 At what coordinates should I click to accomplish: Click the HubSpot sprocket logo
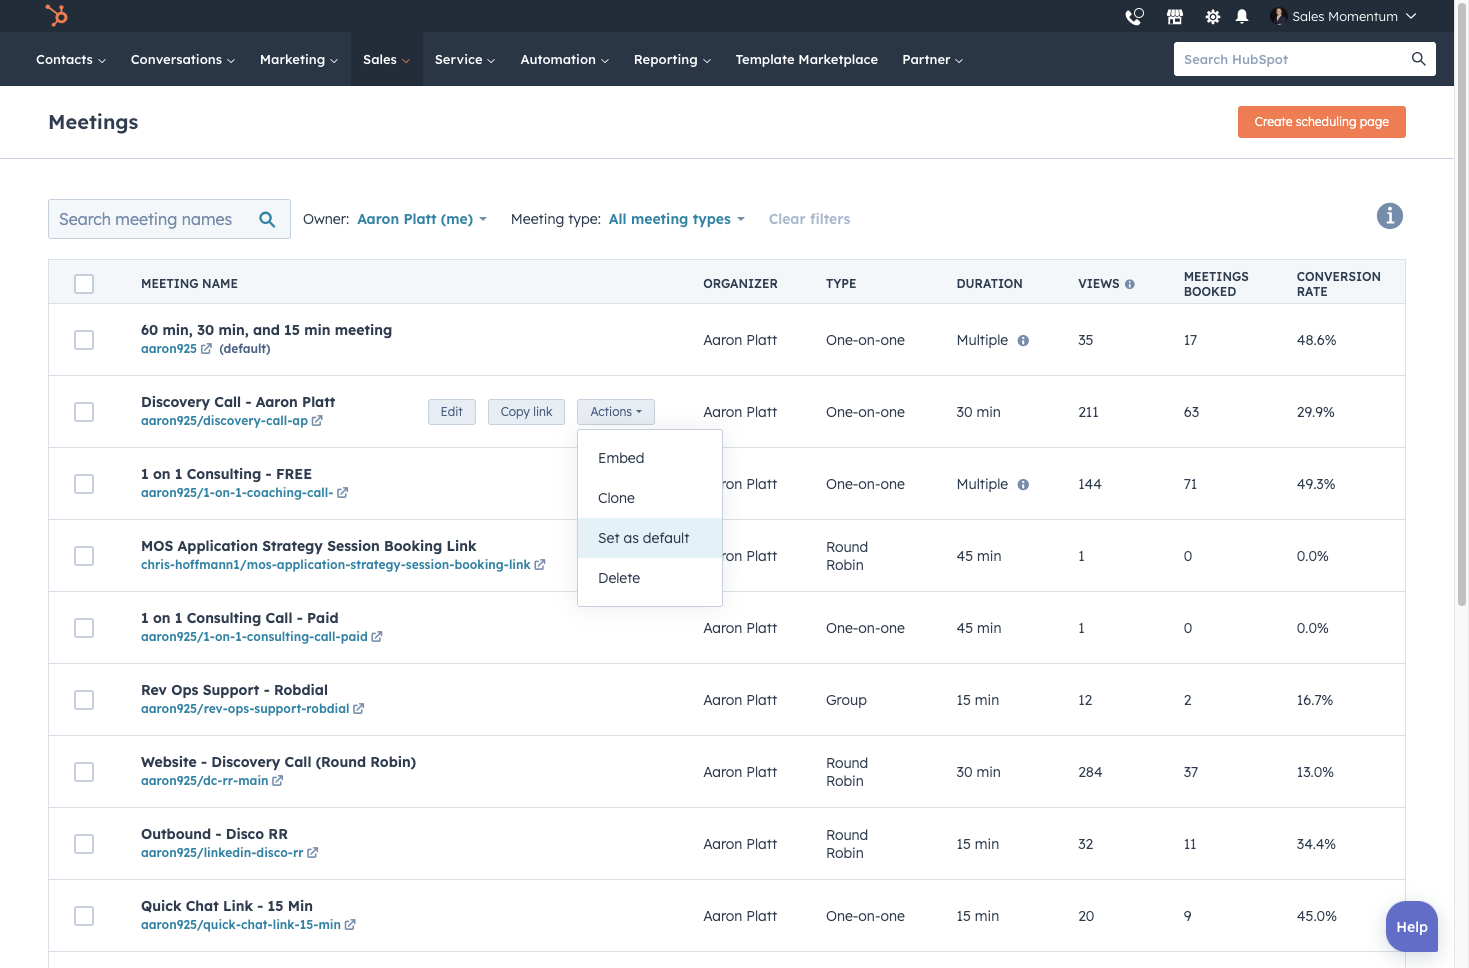tap(57, 15)
